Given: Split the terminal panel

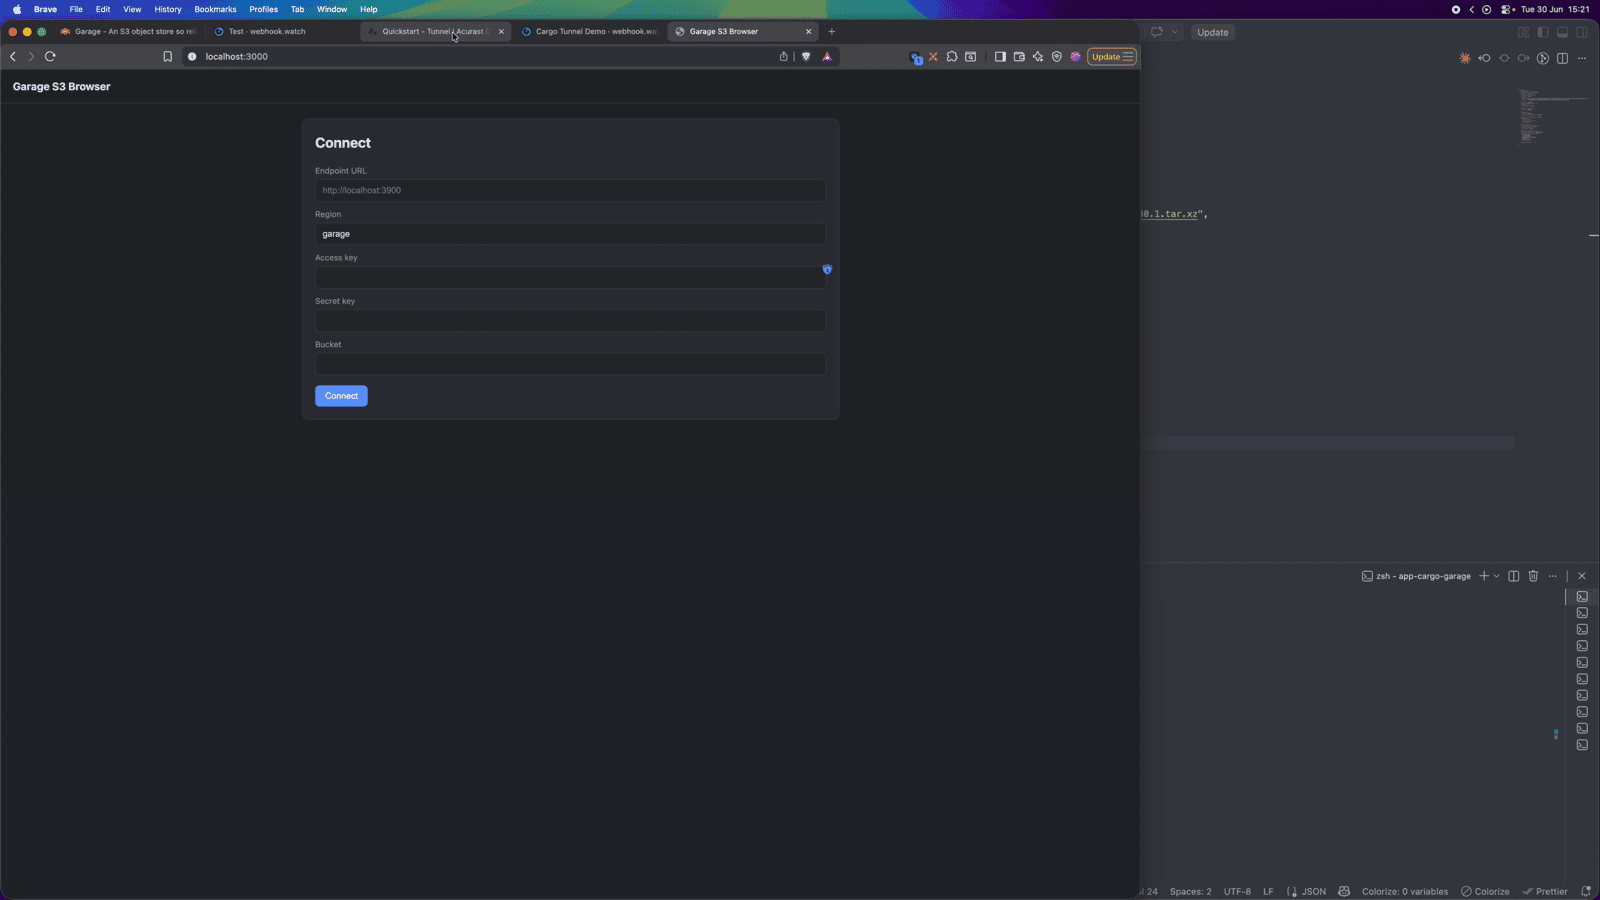Looking at the screenshot, I should coord(1514,576).
